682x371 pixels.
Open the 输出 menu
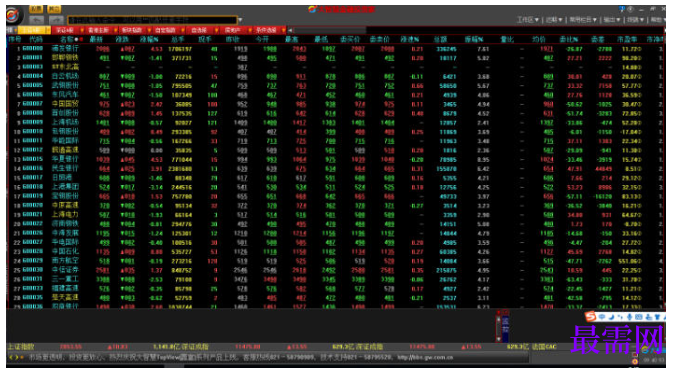point(612,20)
